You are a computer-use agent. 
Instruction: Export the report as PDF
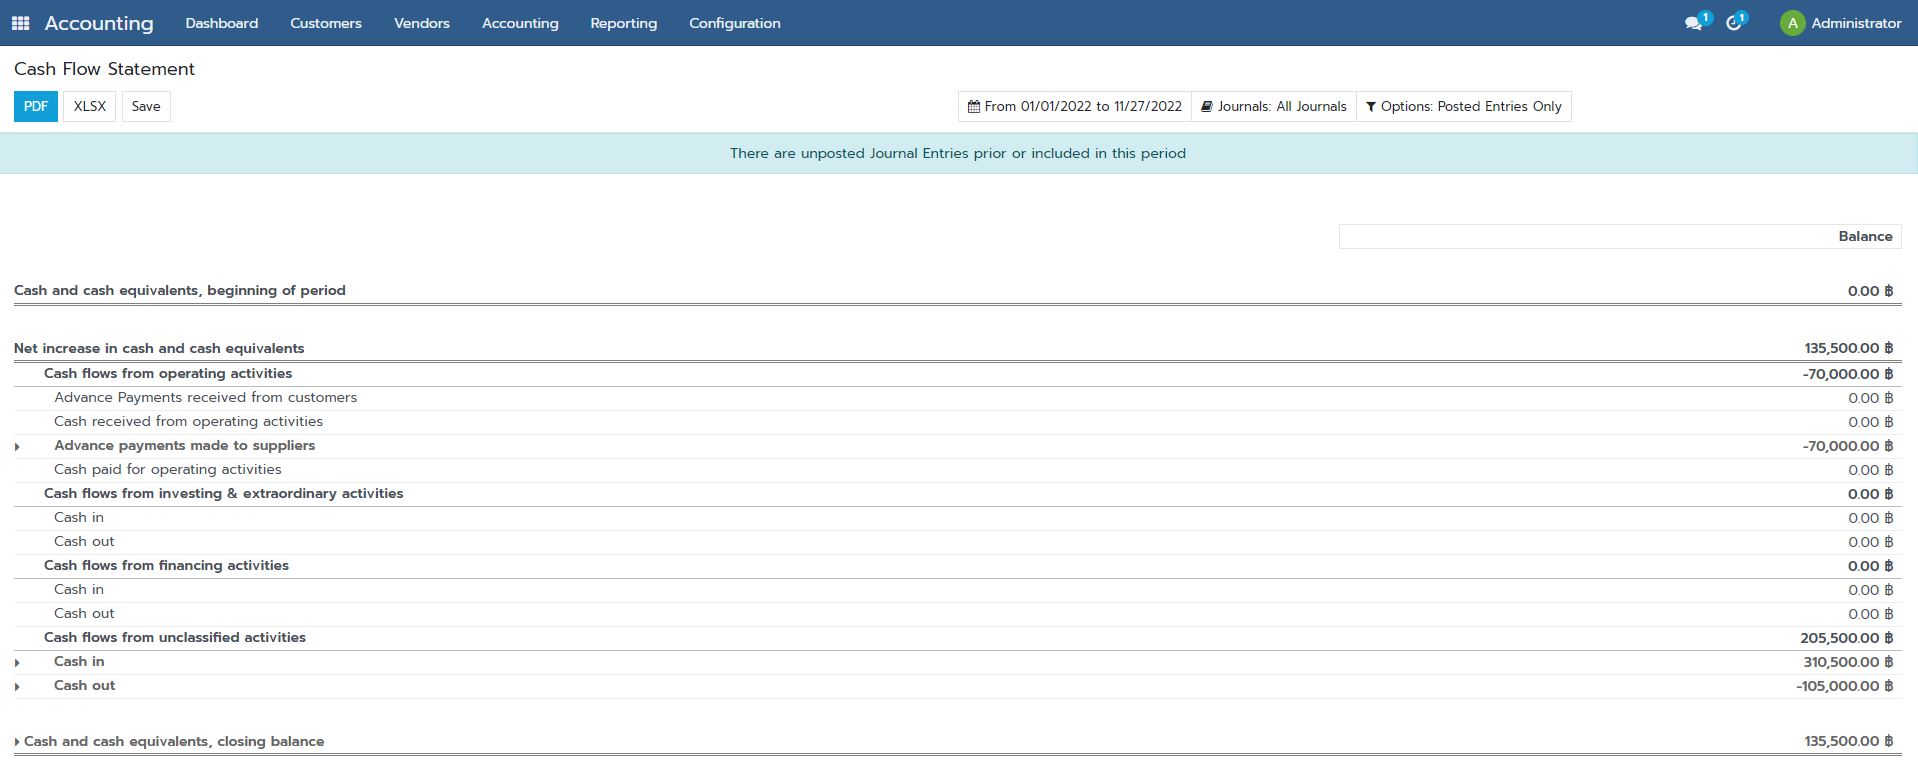(x=36, y=106)
